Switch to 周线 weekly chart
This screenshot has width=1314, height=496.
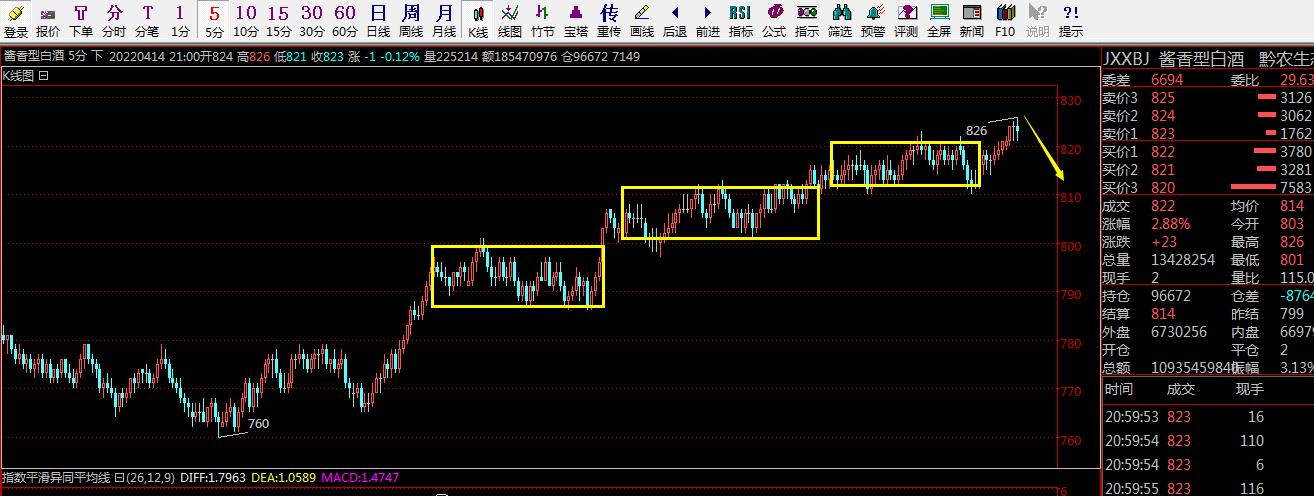[411, 20]
